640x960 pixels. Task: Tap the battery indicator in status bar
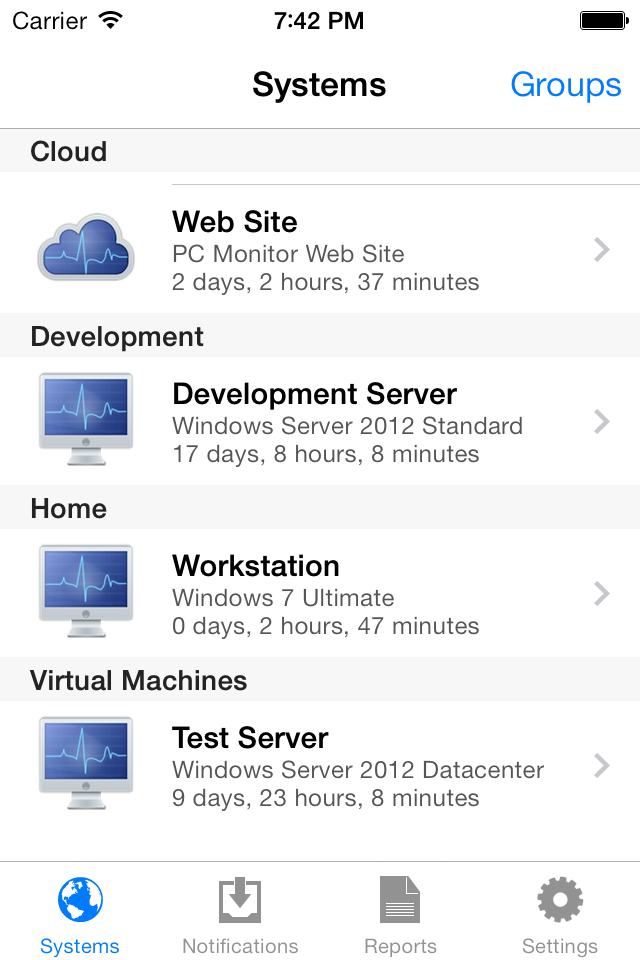pyautogui.click(x=603, y=20)
